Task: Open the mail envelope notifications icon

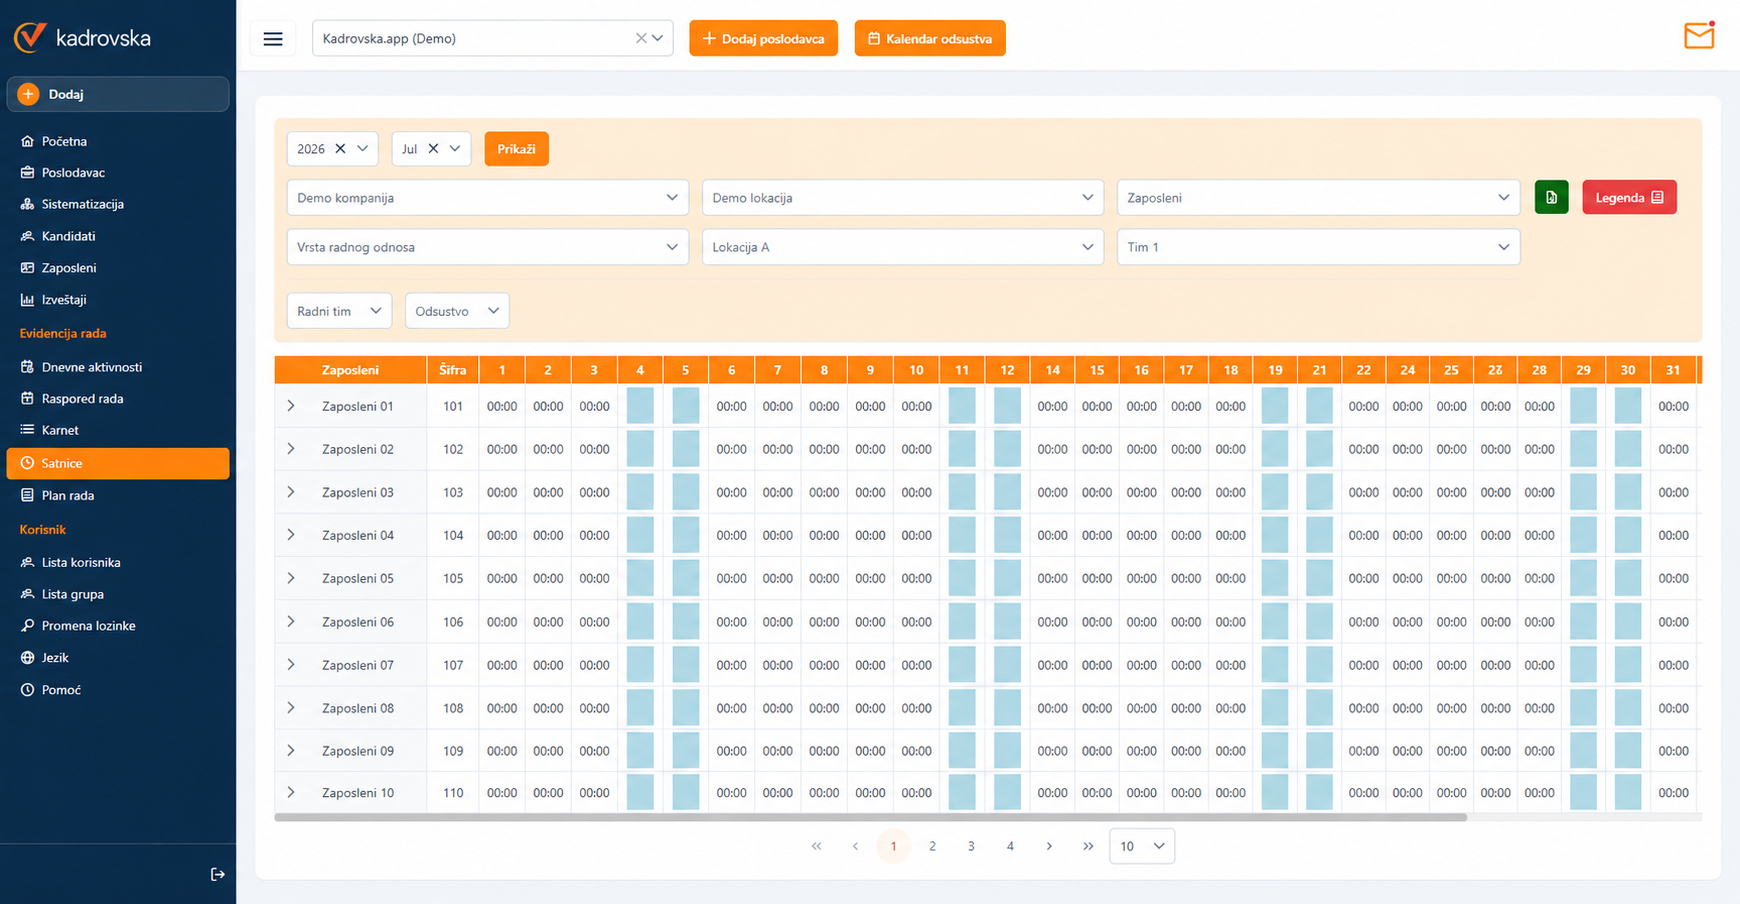Action: tap(1699, 36)
